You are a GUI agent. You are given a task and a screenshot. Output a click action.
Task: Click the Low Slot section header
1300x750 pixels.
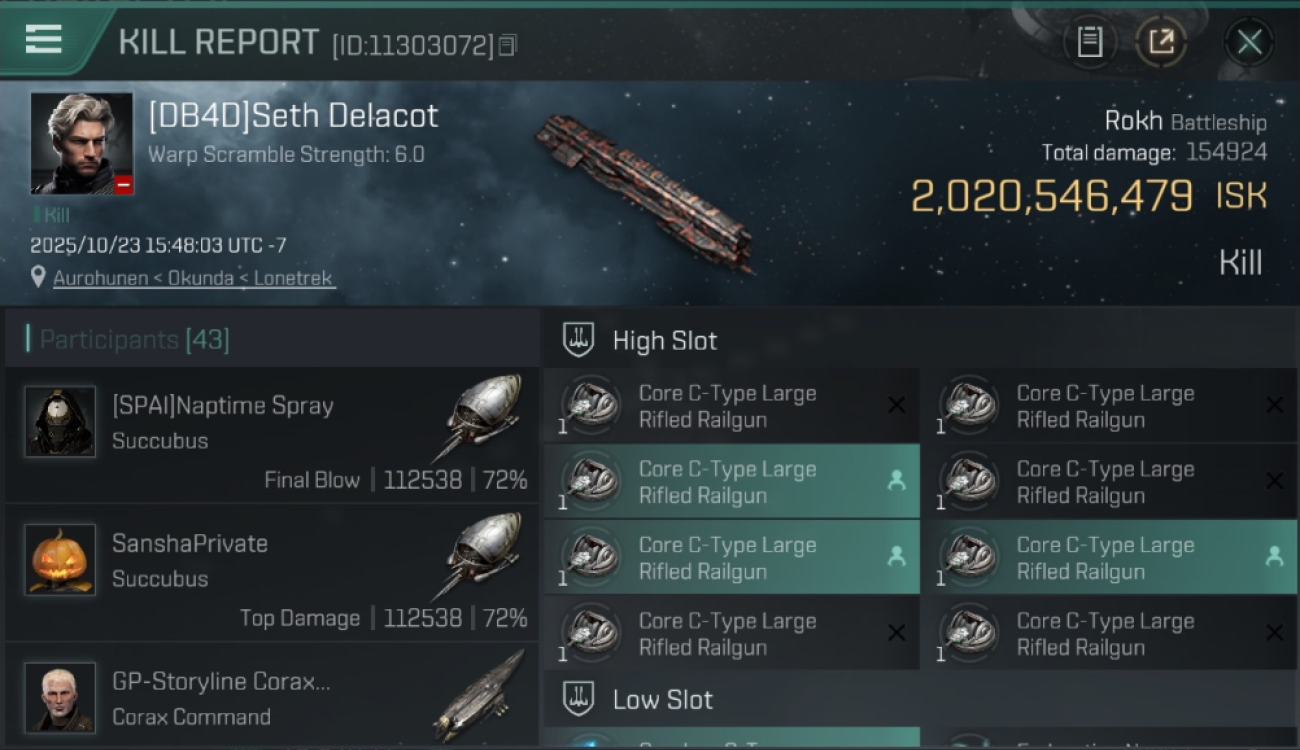click(662, 699)
